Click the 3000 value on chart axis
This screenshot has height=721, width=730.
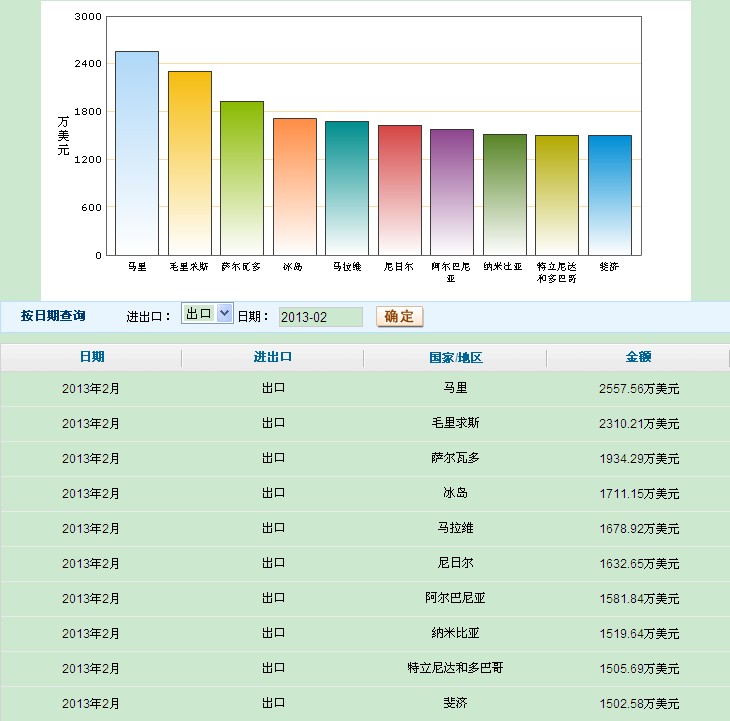click(88, 17)
